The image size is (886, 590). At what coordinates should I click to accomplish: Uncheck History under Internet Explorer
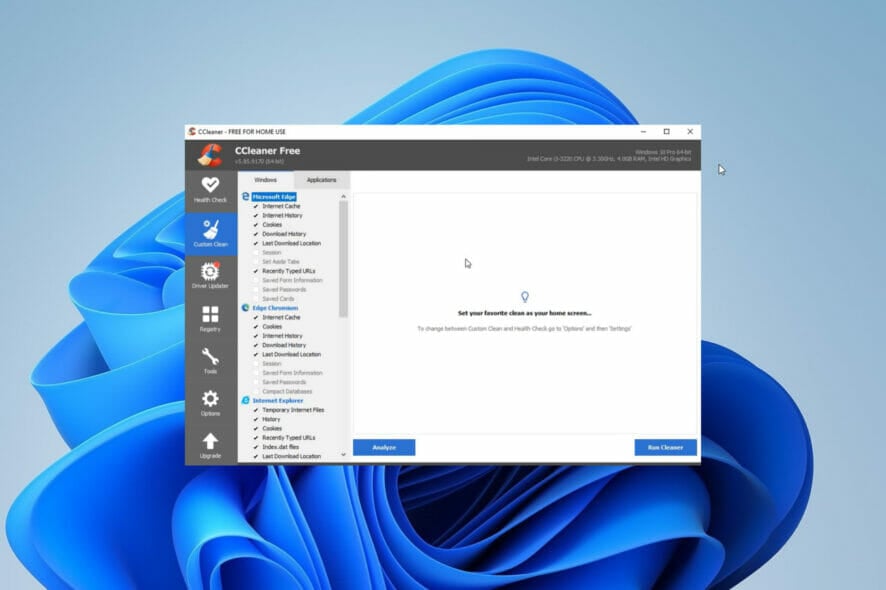tap(256, 419)
